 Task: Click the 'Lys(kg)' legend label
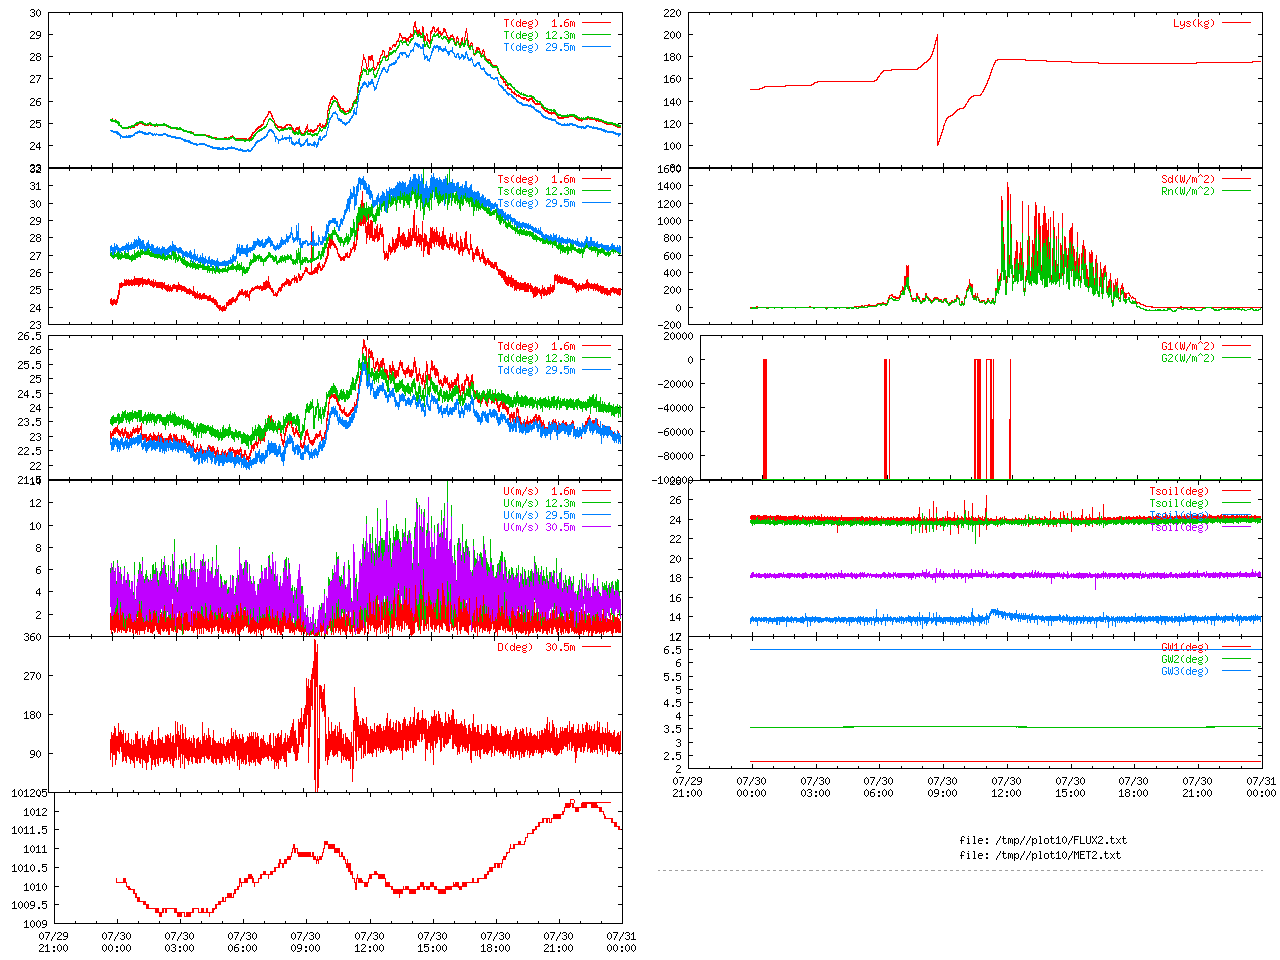click(1194, 23)
